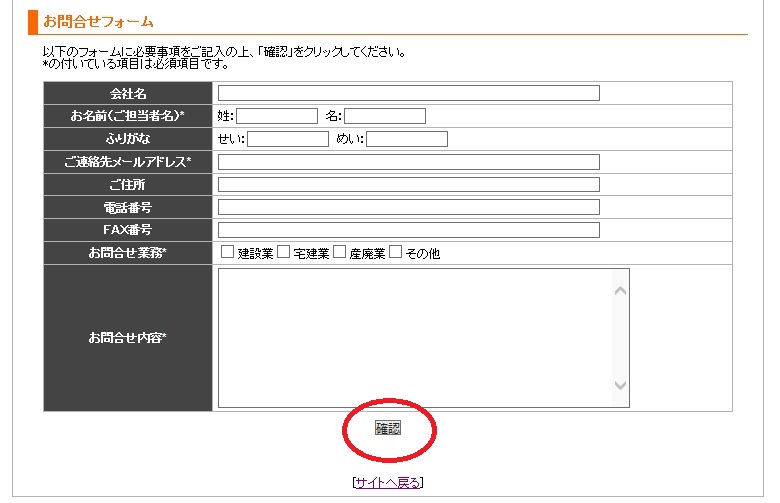Check the 宅建業 checkbox
Screen dimensions: 780x503
pyautogui.click(x=284, y=252)
